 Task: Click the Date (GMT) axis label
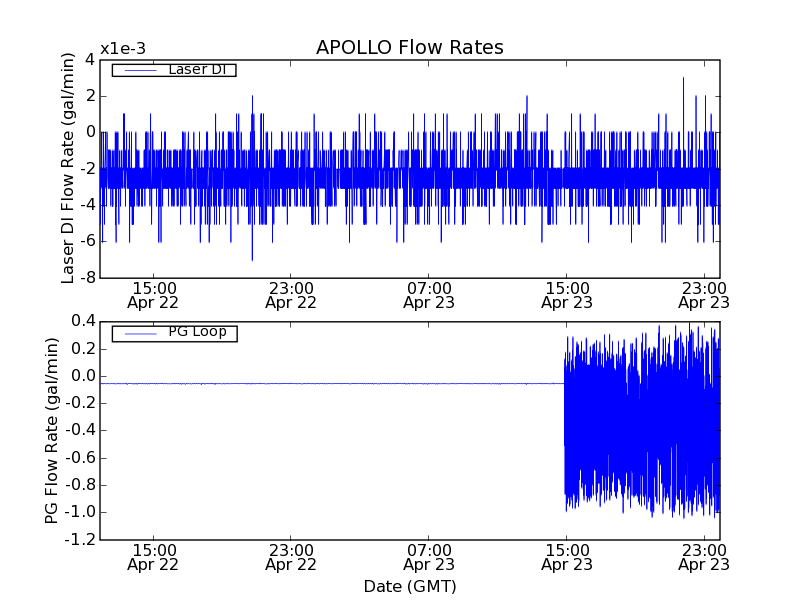(x=410, y=586)
